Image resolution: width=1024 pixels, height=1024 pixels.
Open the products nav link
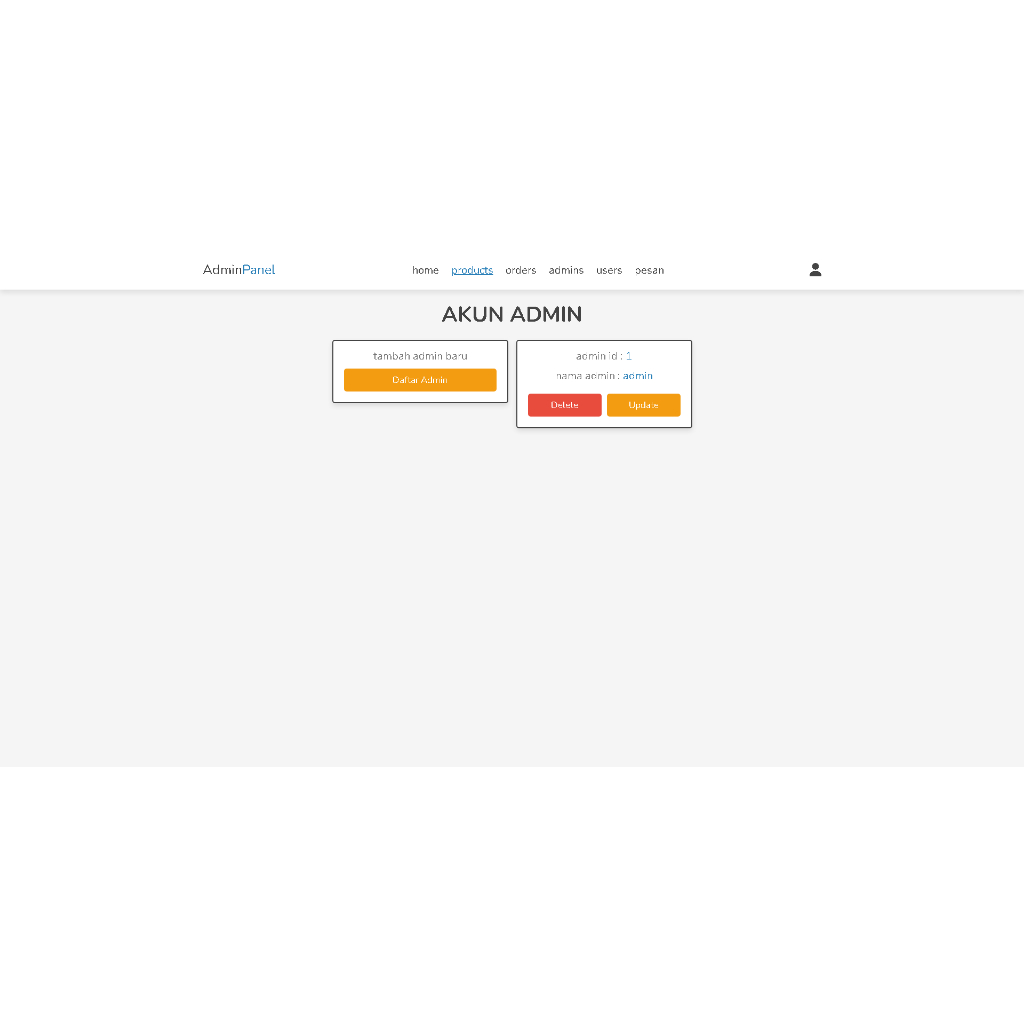point(472,270)
